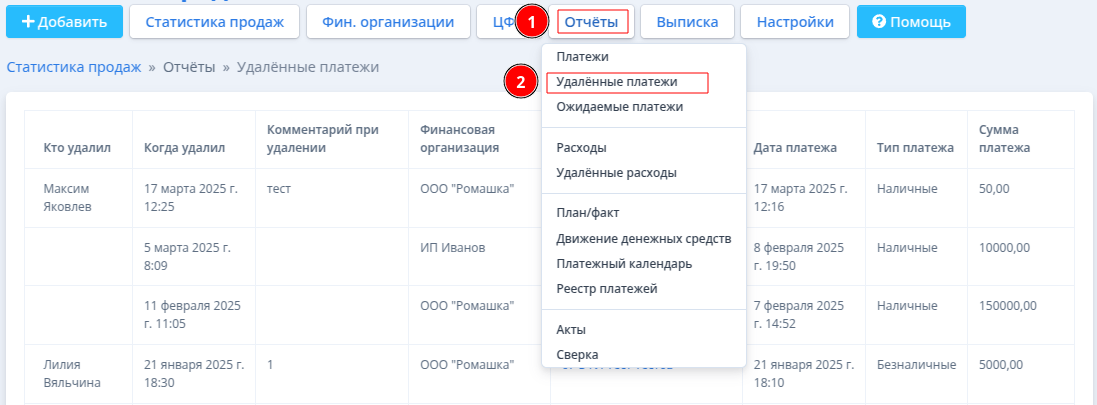
Task: Open the План/факт report
Action: point(588,213)
